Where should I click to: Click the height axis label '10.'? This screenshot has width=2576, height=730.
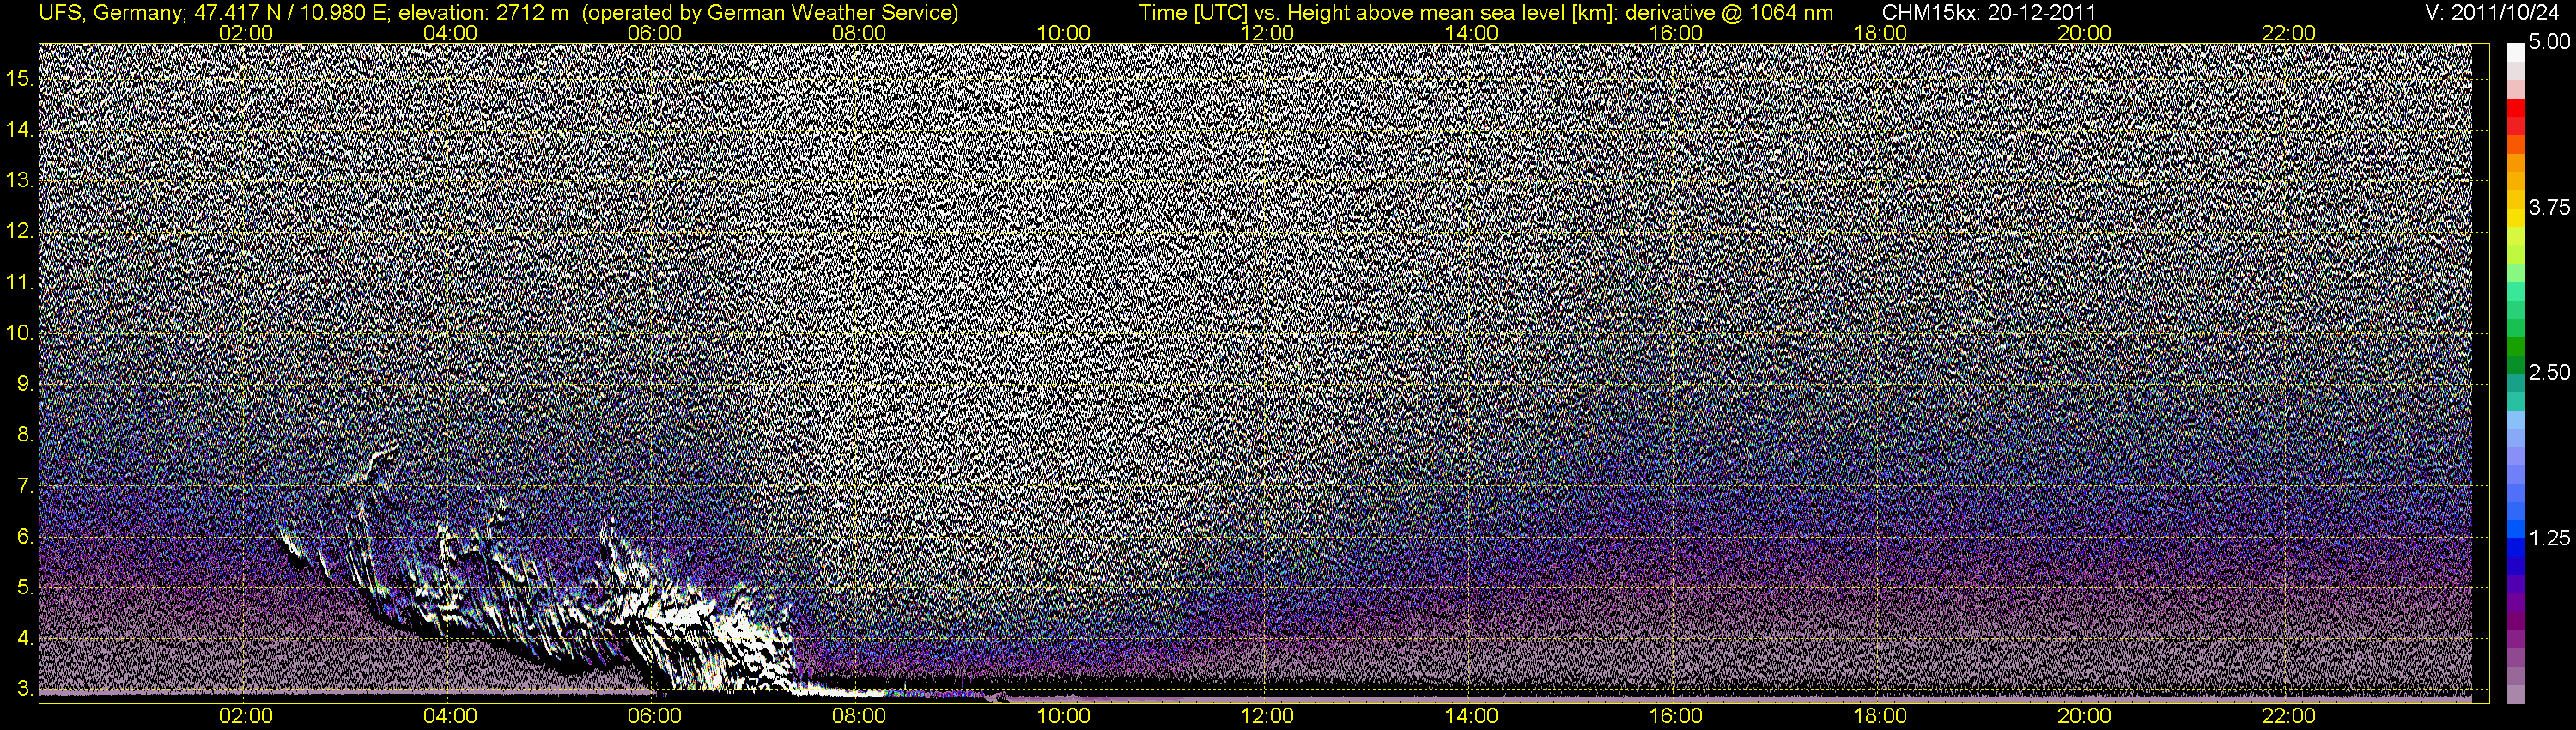coord(19,333)
